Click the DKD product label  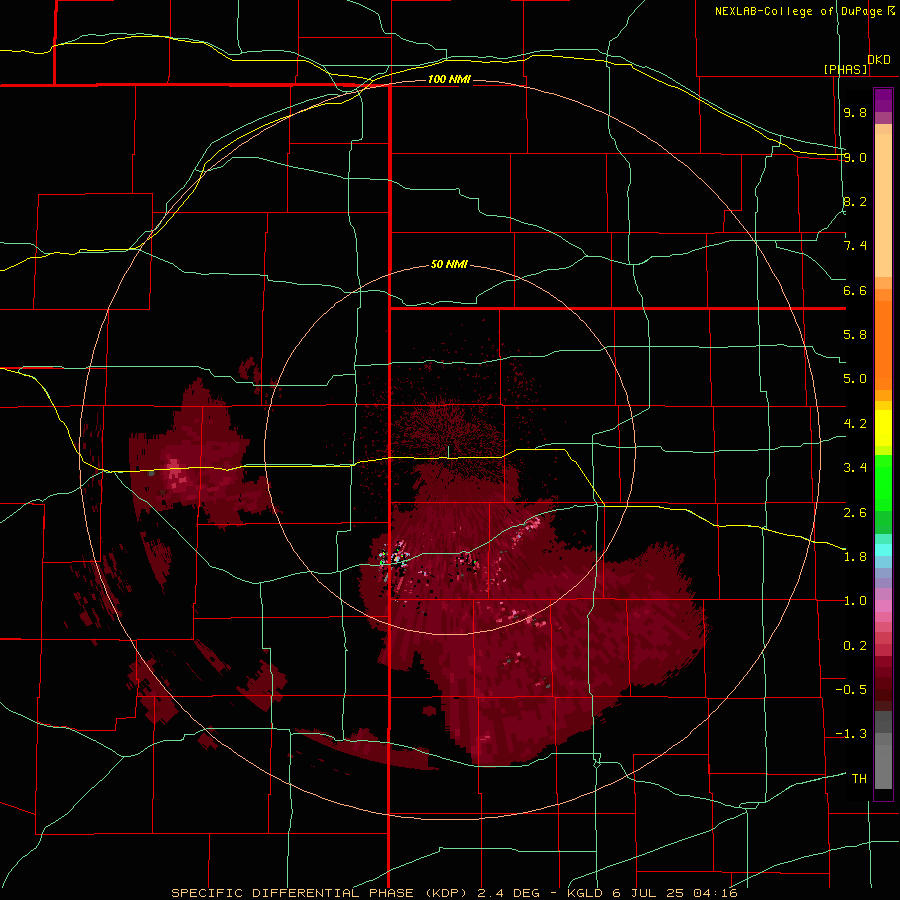[879, 60]
